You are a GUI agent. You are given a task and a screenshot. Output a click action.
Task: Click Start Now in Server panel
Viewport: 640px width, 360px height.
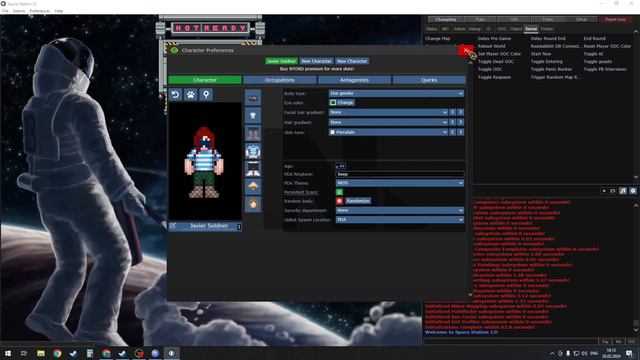(x=541, y=54)
